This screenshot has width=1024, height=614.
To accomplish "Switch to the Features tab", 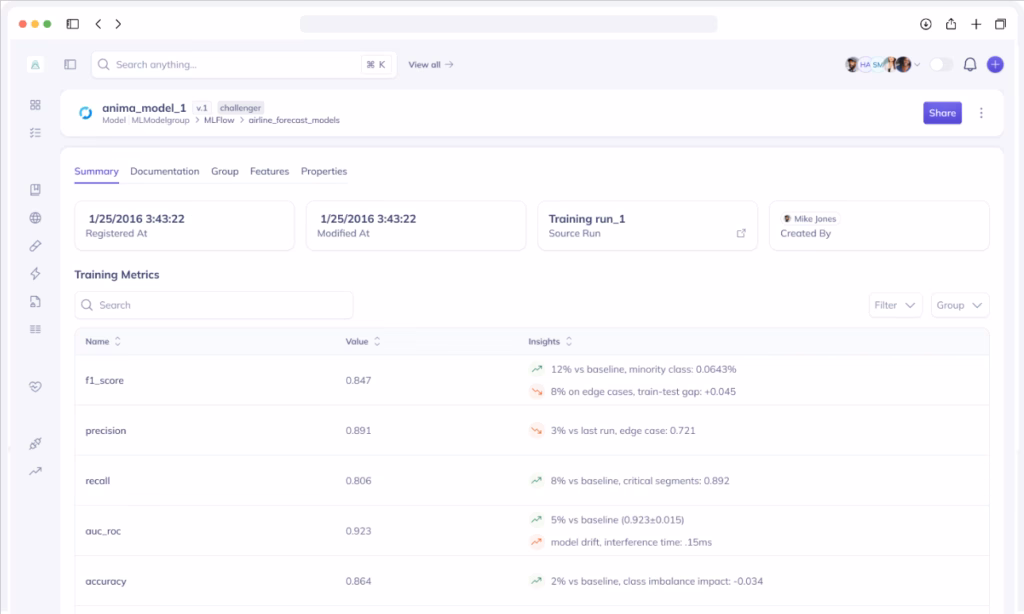I will 269,171.
